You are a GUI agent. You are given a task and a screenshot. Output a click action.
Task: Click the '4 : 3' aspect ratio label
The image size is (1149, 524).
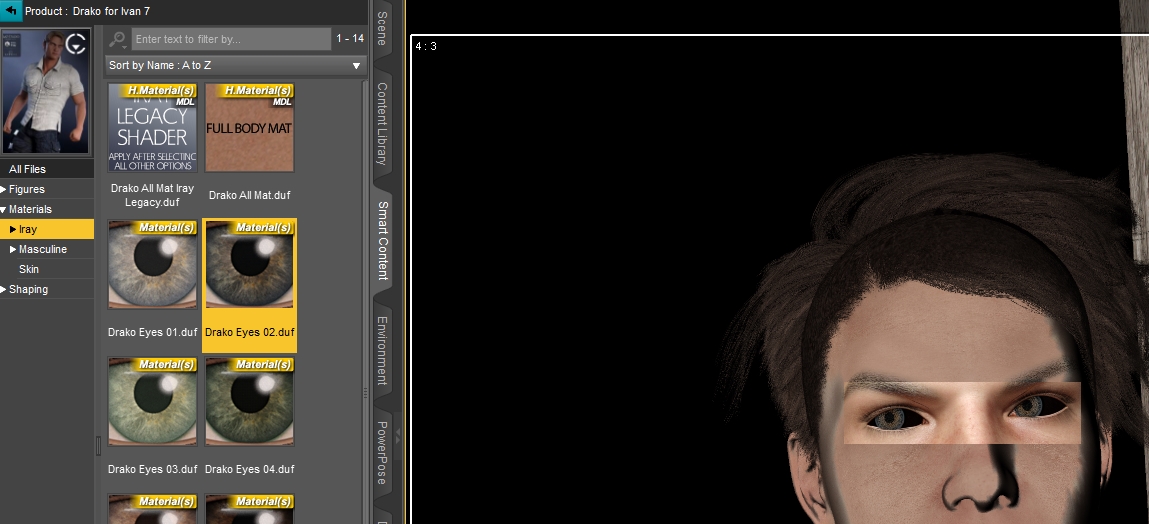[426, 47]
